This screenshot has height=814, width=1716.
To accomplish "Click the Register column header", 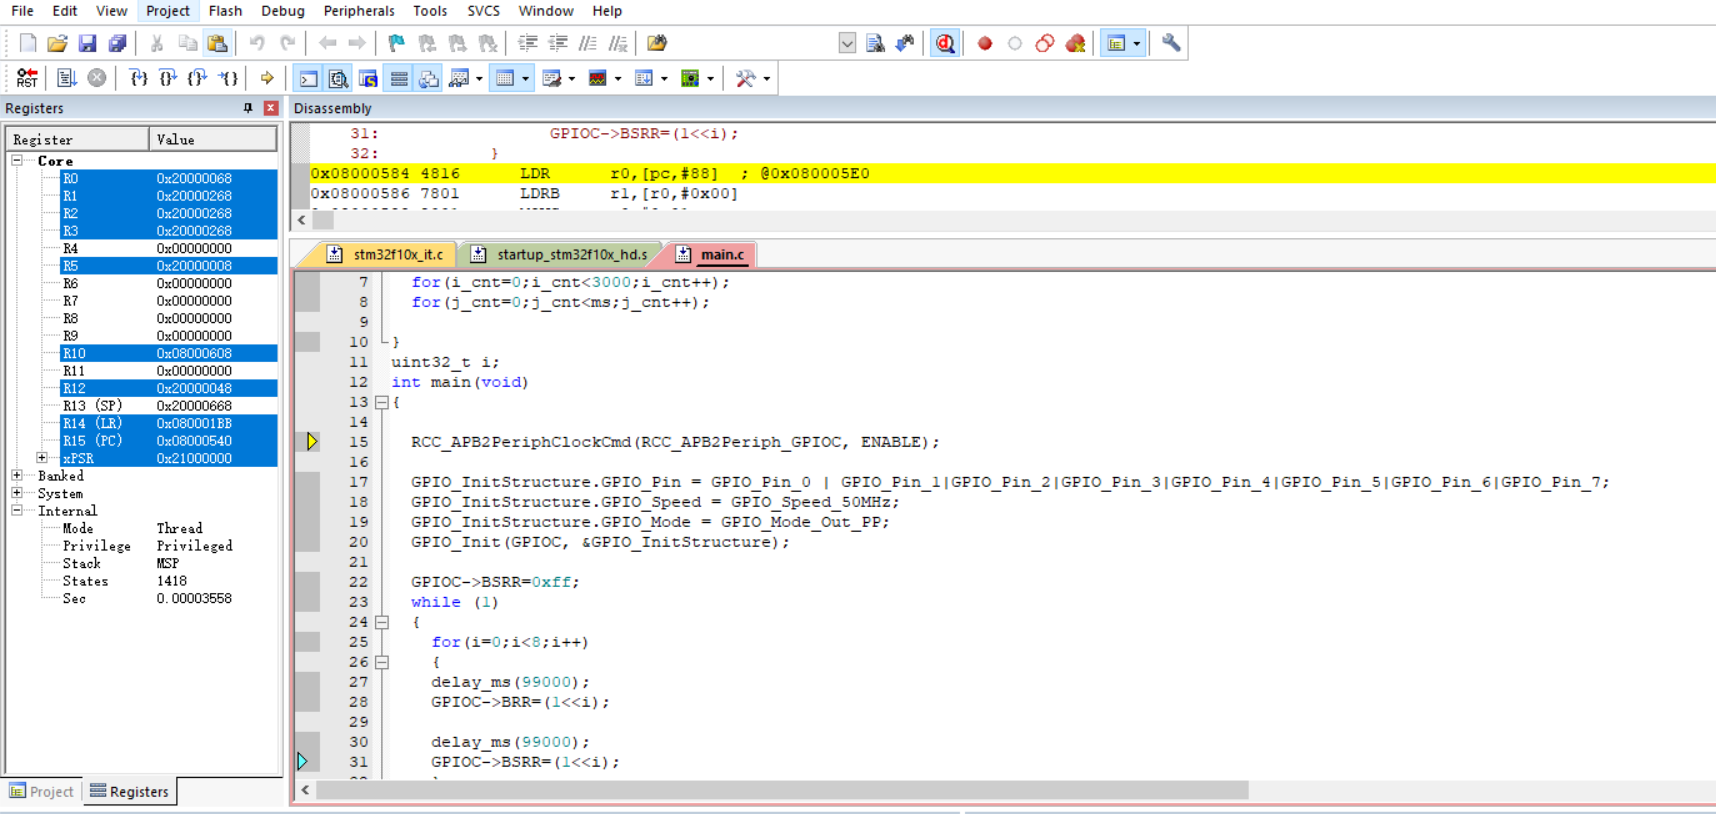I will click(78, 139).
